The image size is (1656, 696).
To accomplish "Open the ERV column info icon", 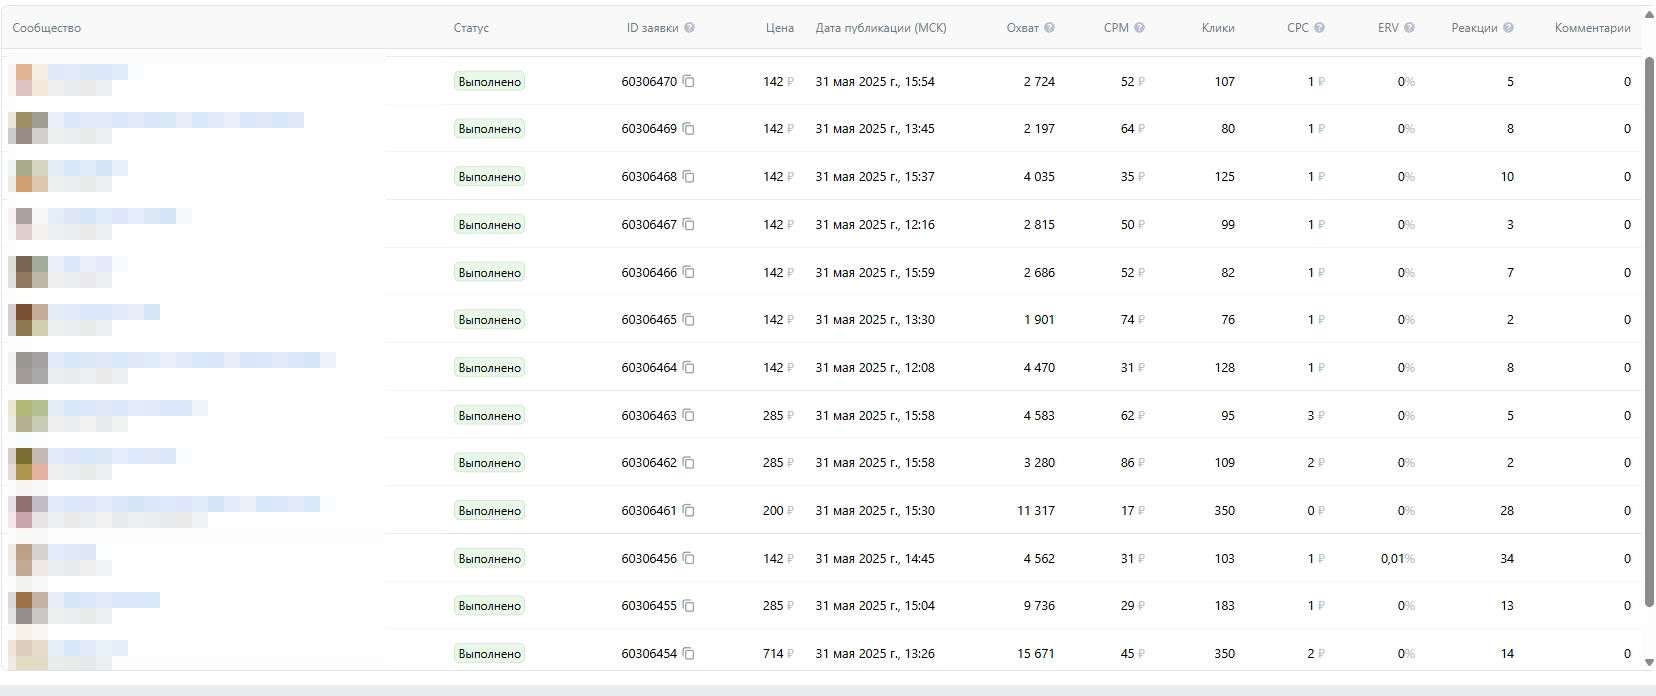I will coord(1409,28).
